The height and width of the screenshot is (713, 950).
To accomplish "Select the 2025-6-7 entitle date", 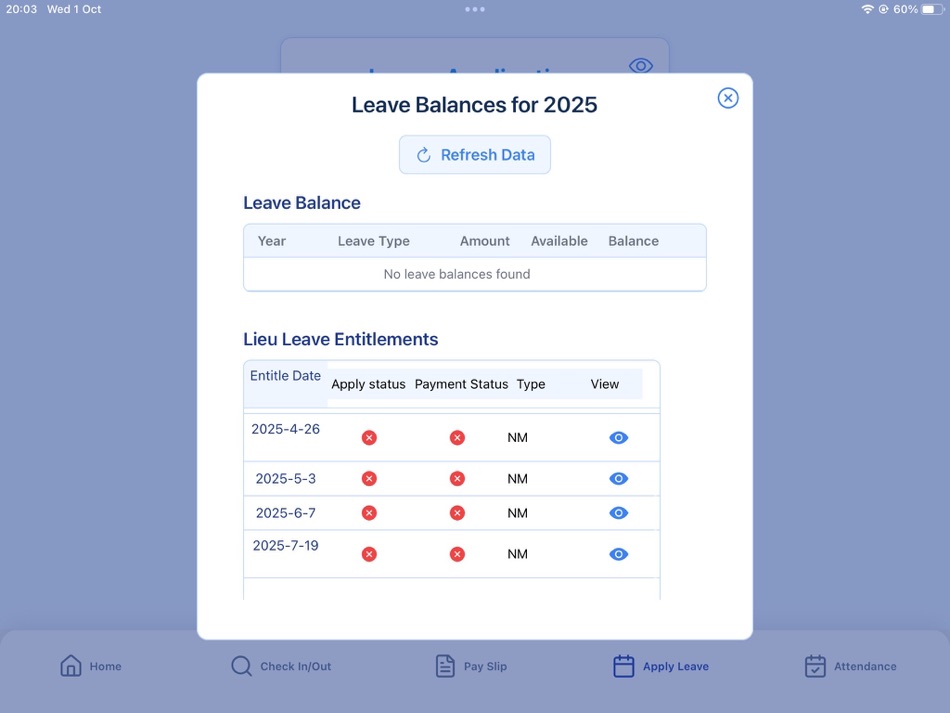I will point(285,513).
